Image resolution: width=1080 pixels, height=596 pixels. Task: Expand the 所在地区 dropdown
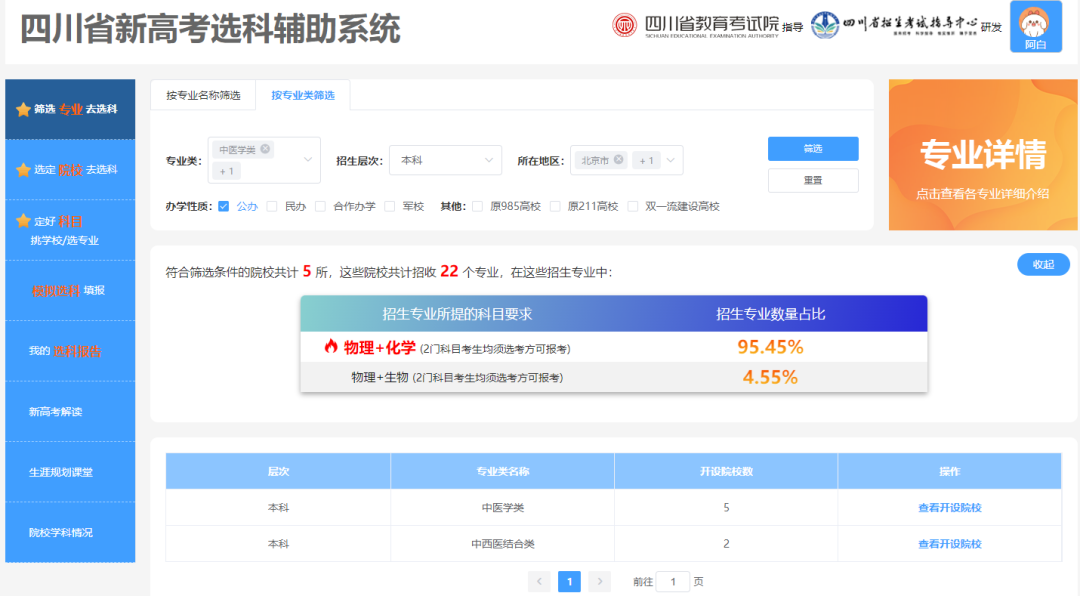(669, 160)
